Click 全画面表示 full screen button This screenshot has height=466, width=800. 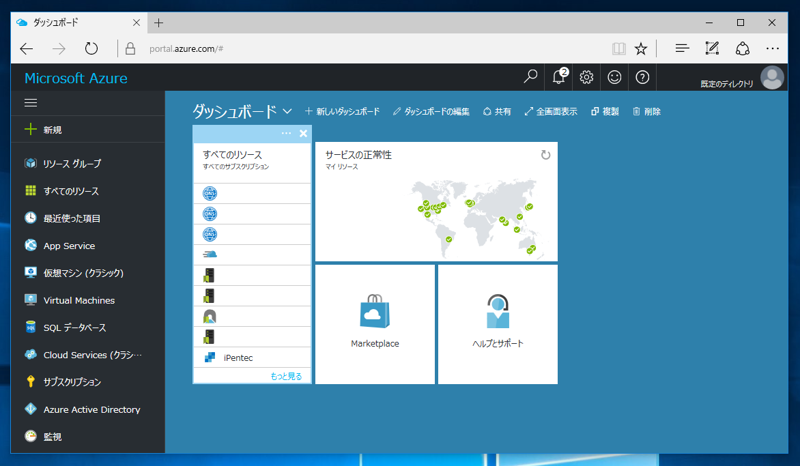coord(551,111)
